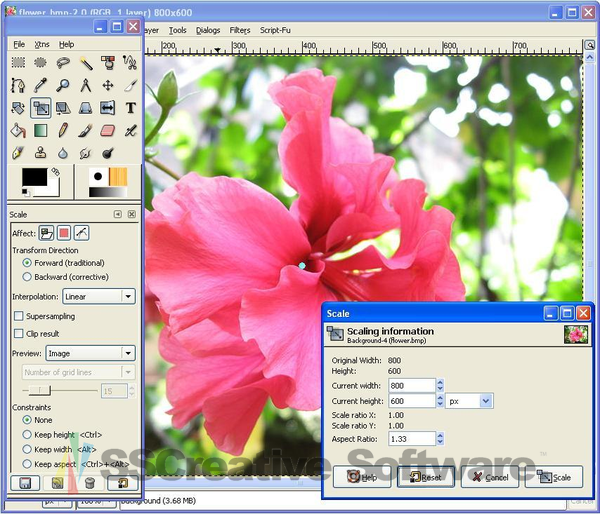Select the Paths tool
The width and height of the screenshot is (600, 514).
pos(18,85)
